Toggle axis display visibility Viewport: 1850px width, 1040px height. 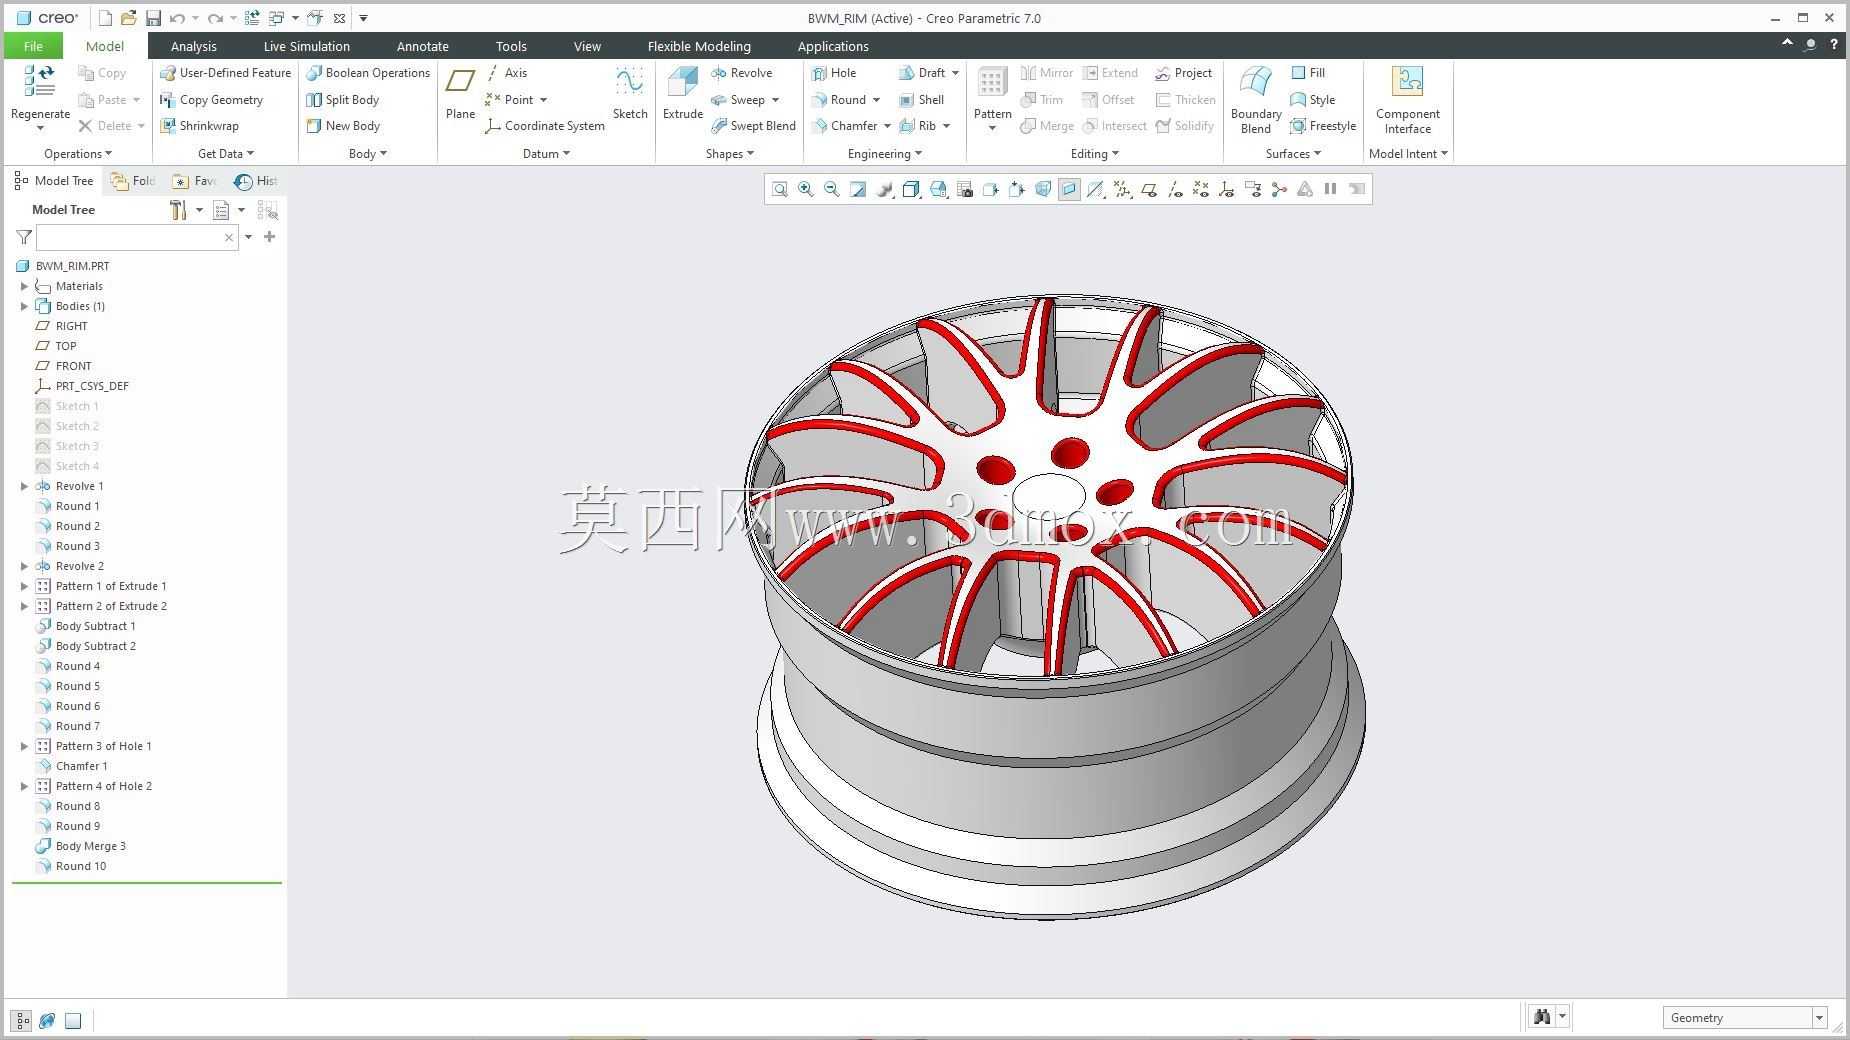click(x=1175, y=189)
